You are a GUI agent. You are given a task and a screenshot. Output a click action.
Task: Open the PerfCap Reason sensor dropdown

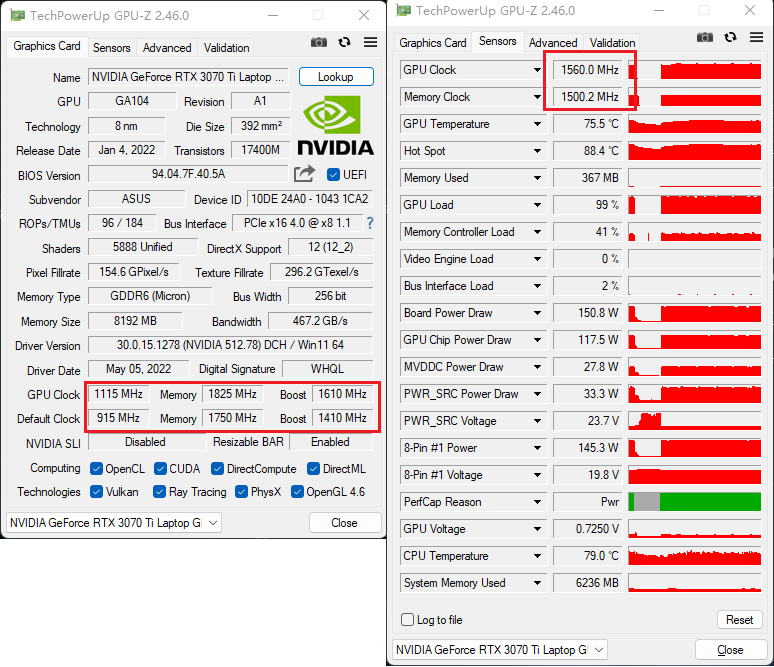point(537,502)
